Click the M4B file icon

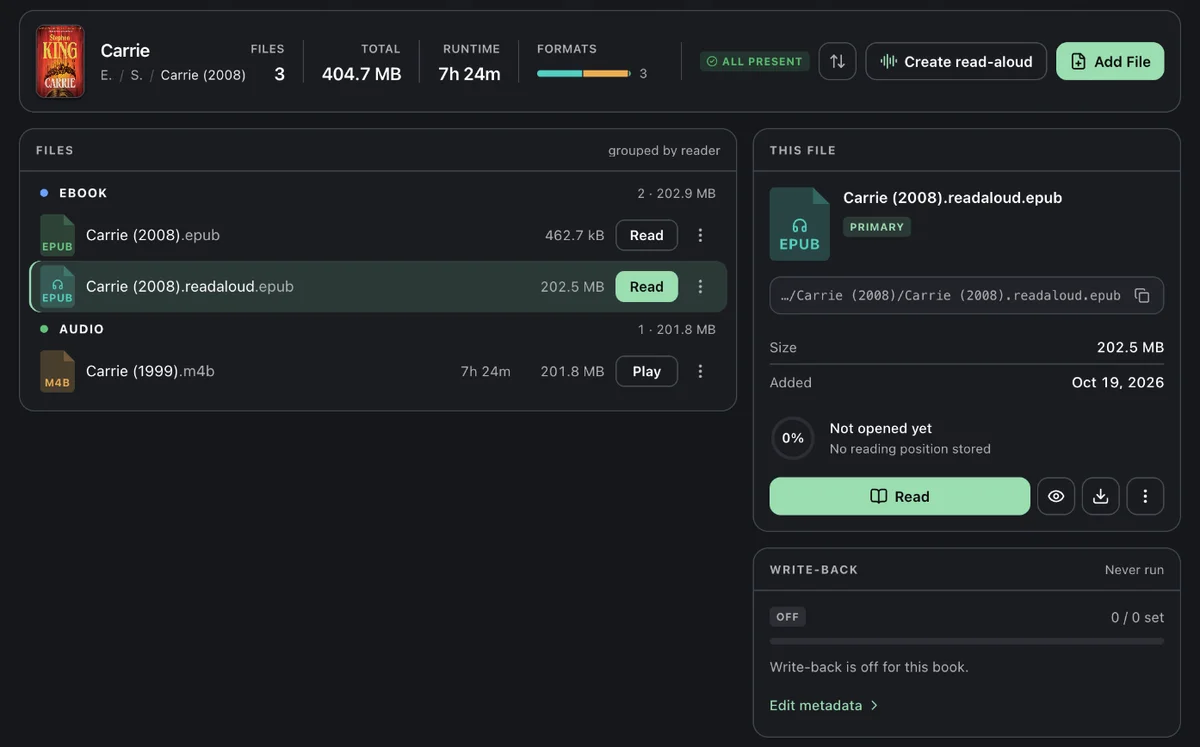(x=58, y=371)
